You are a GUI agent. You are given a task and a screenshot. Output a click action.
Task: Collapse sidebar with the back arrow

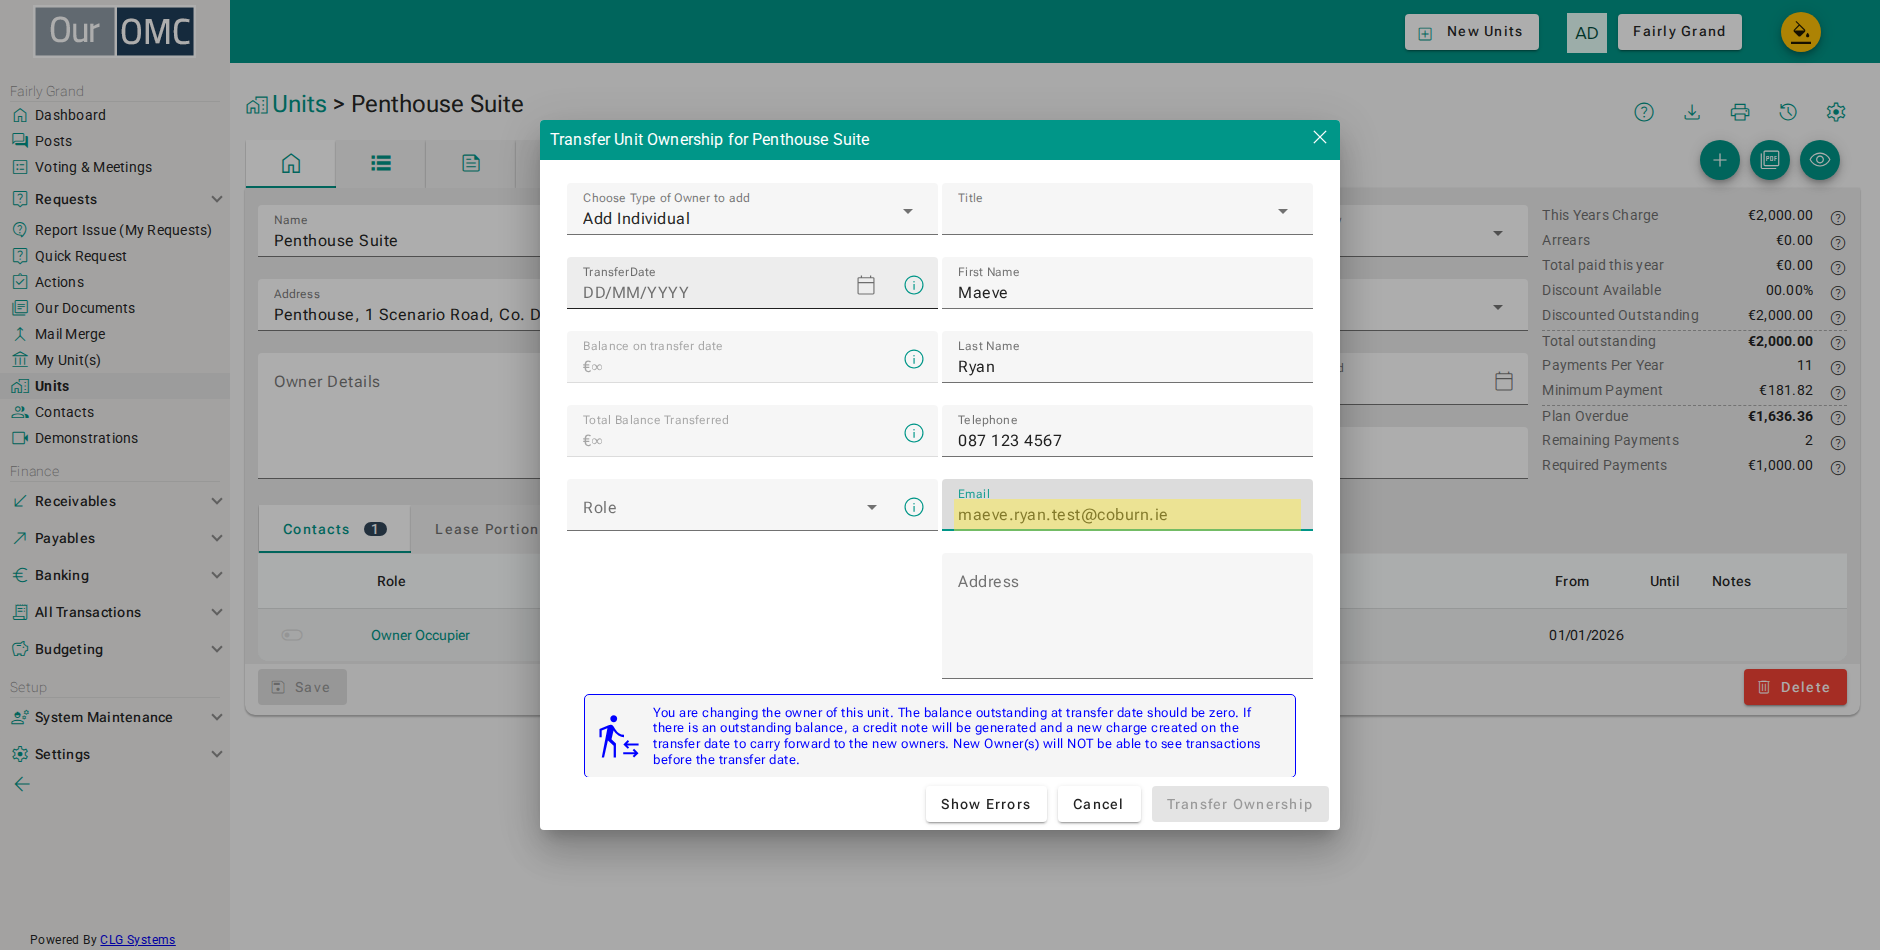[x=22, y=784]
